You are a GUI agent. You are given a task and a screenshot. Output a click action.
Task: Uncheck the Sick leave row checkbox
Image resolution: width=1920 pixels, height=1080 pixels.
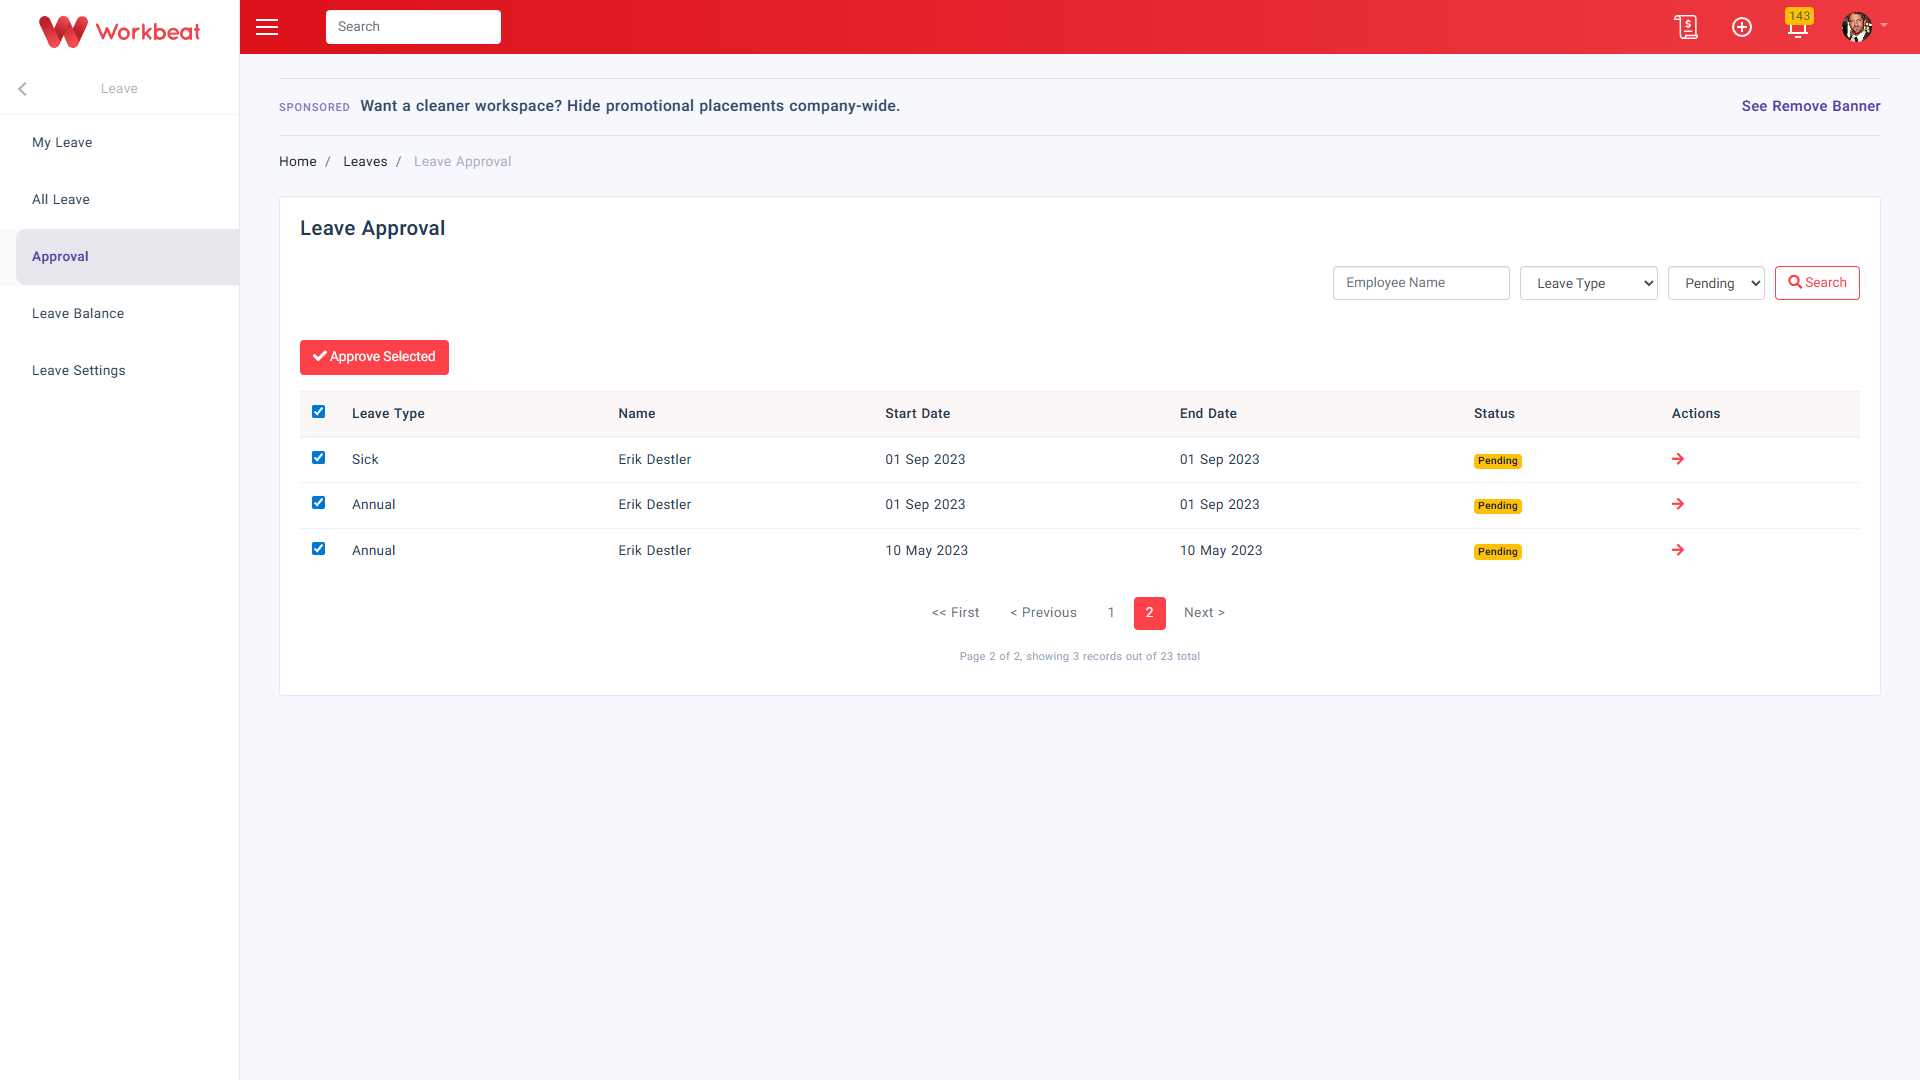pos(318,458)
